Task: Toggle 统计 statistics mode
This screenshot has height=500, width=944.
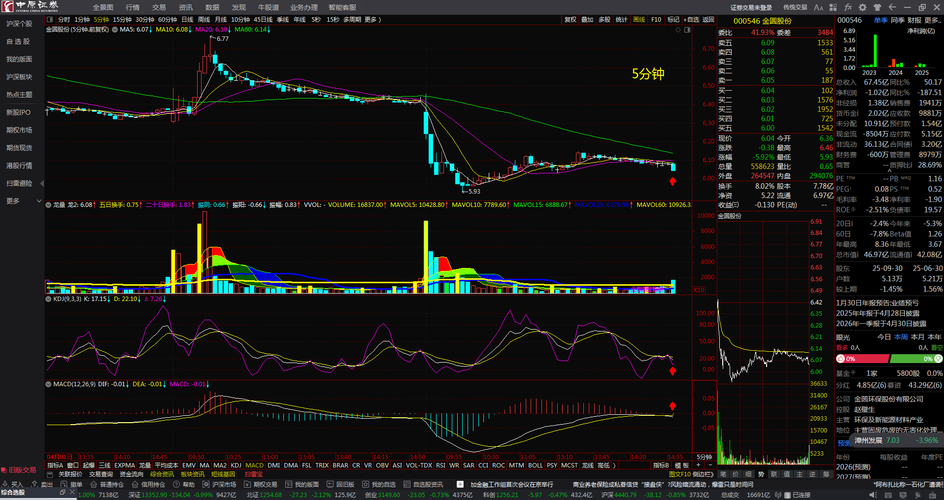Action: click(x=621, y=19)
